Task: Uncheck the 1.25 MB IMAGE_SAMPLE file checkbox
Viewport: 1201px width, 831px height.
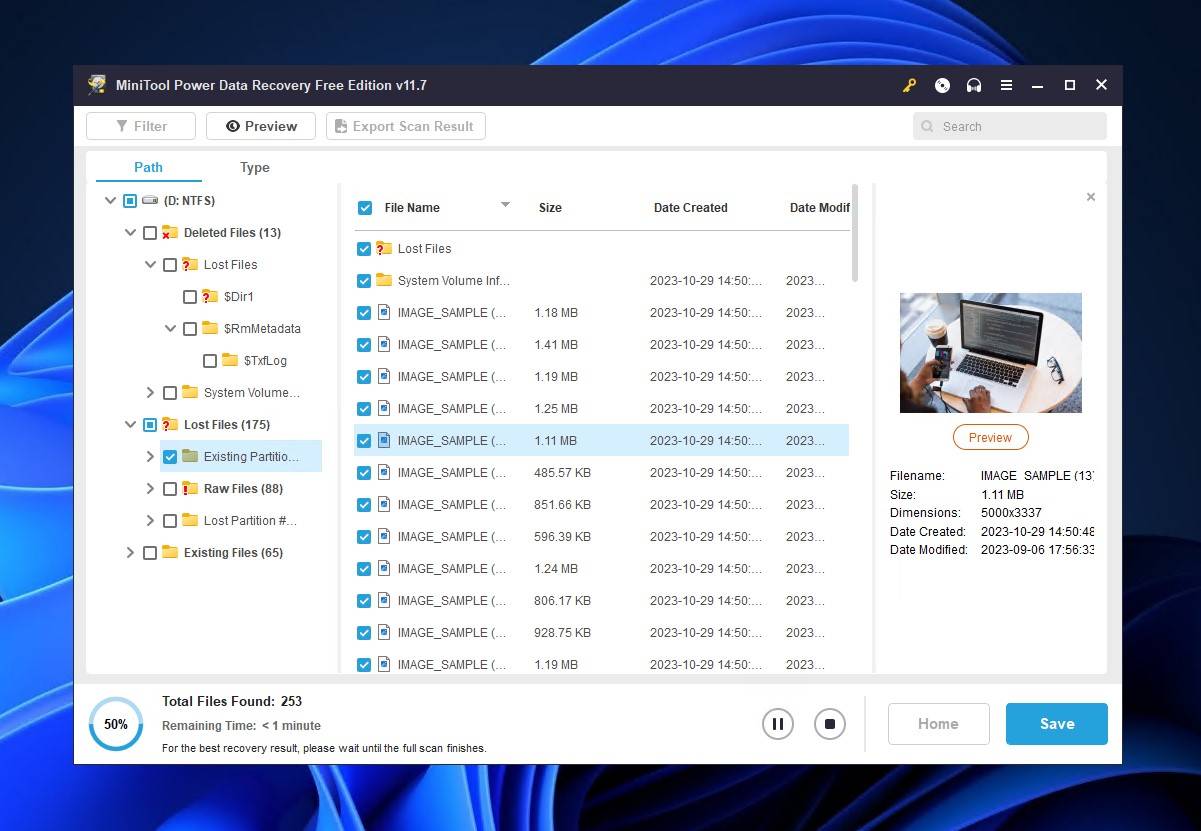Action: point(364,408)
